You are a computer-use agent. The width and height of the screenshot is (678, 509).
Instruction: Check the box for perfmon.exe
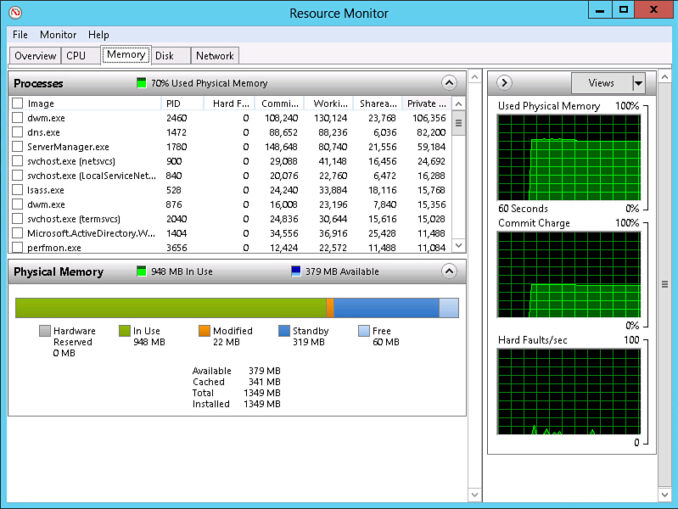pyautogui.click(x=17, y=247)
